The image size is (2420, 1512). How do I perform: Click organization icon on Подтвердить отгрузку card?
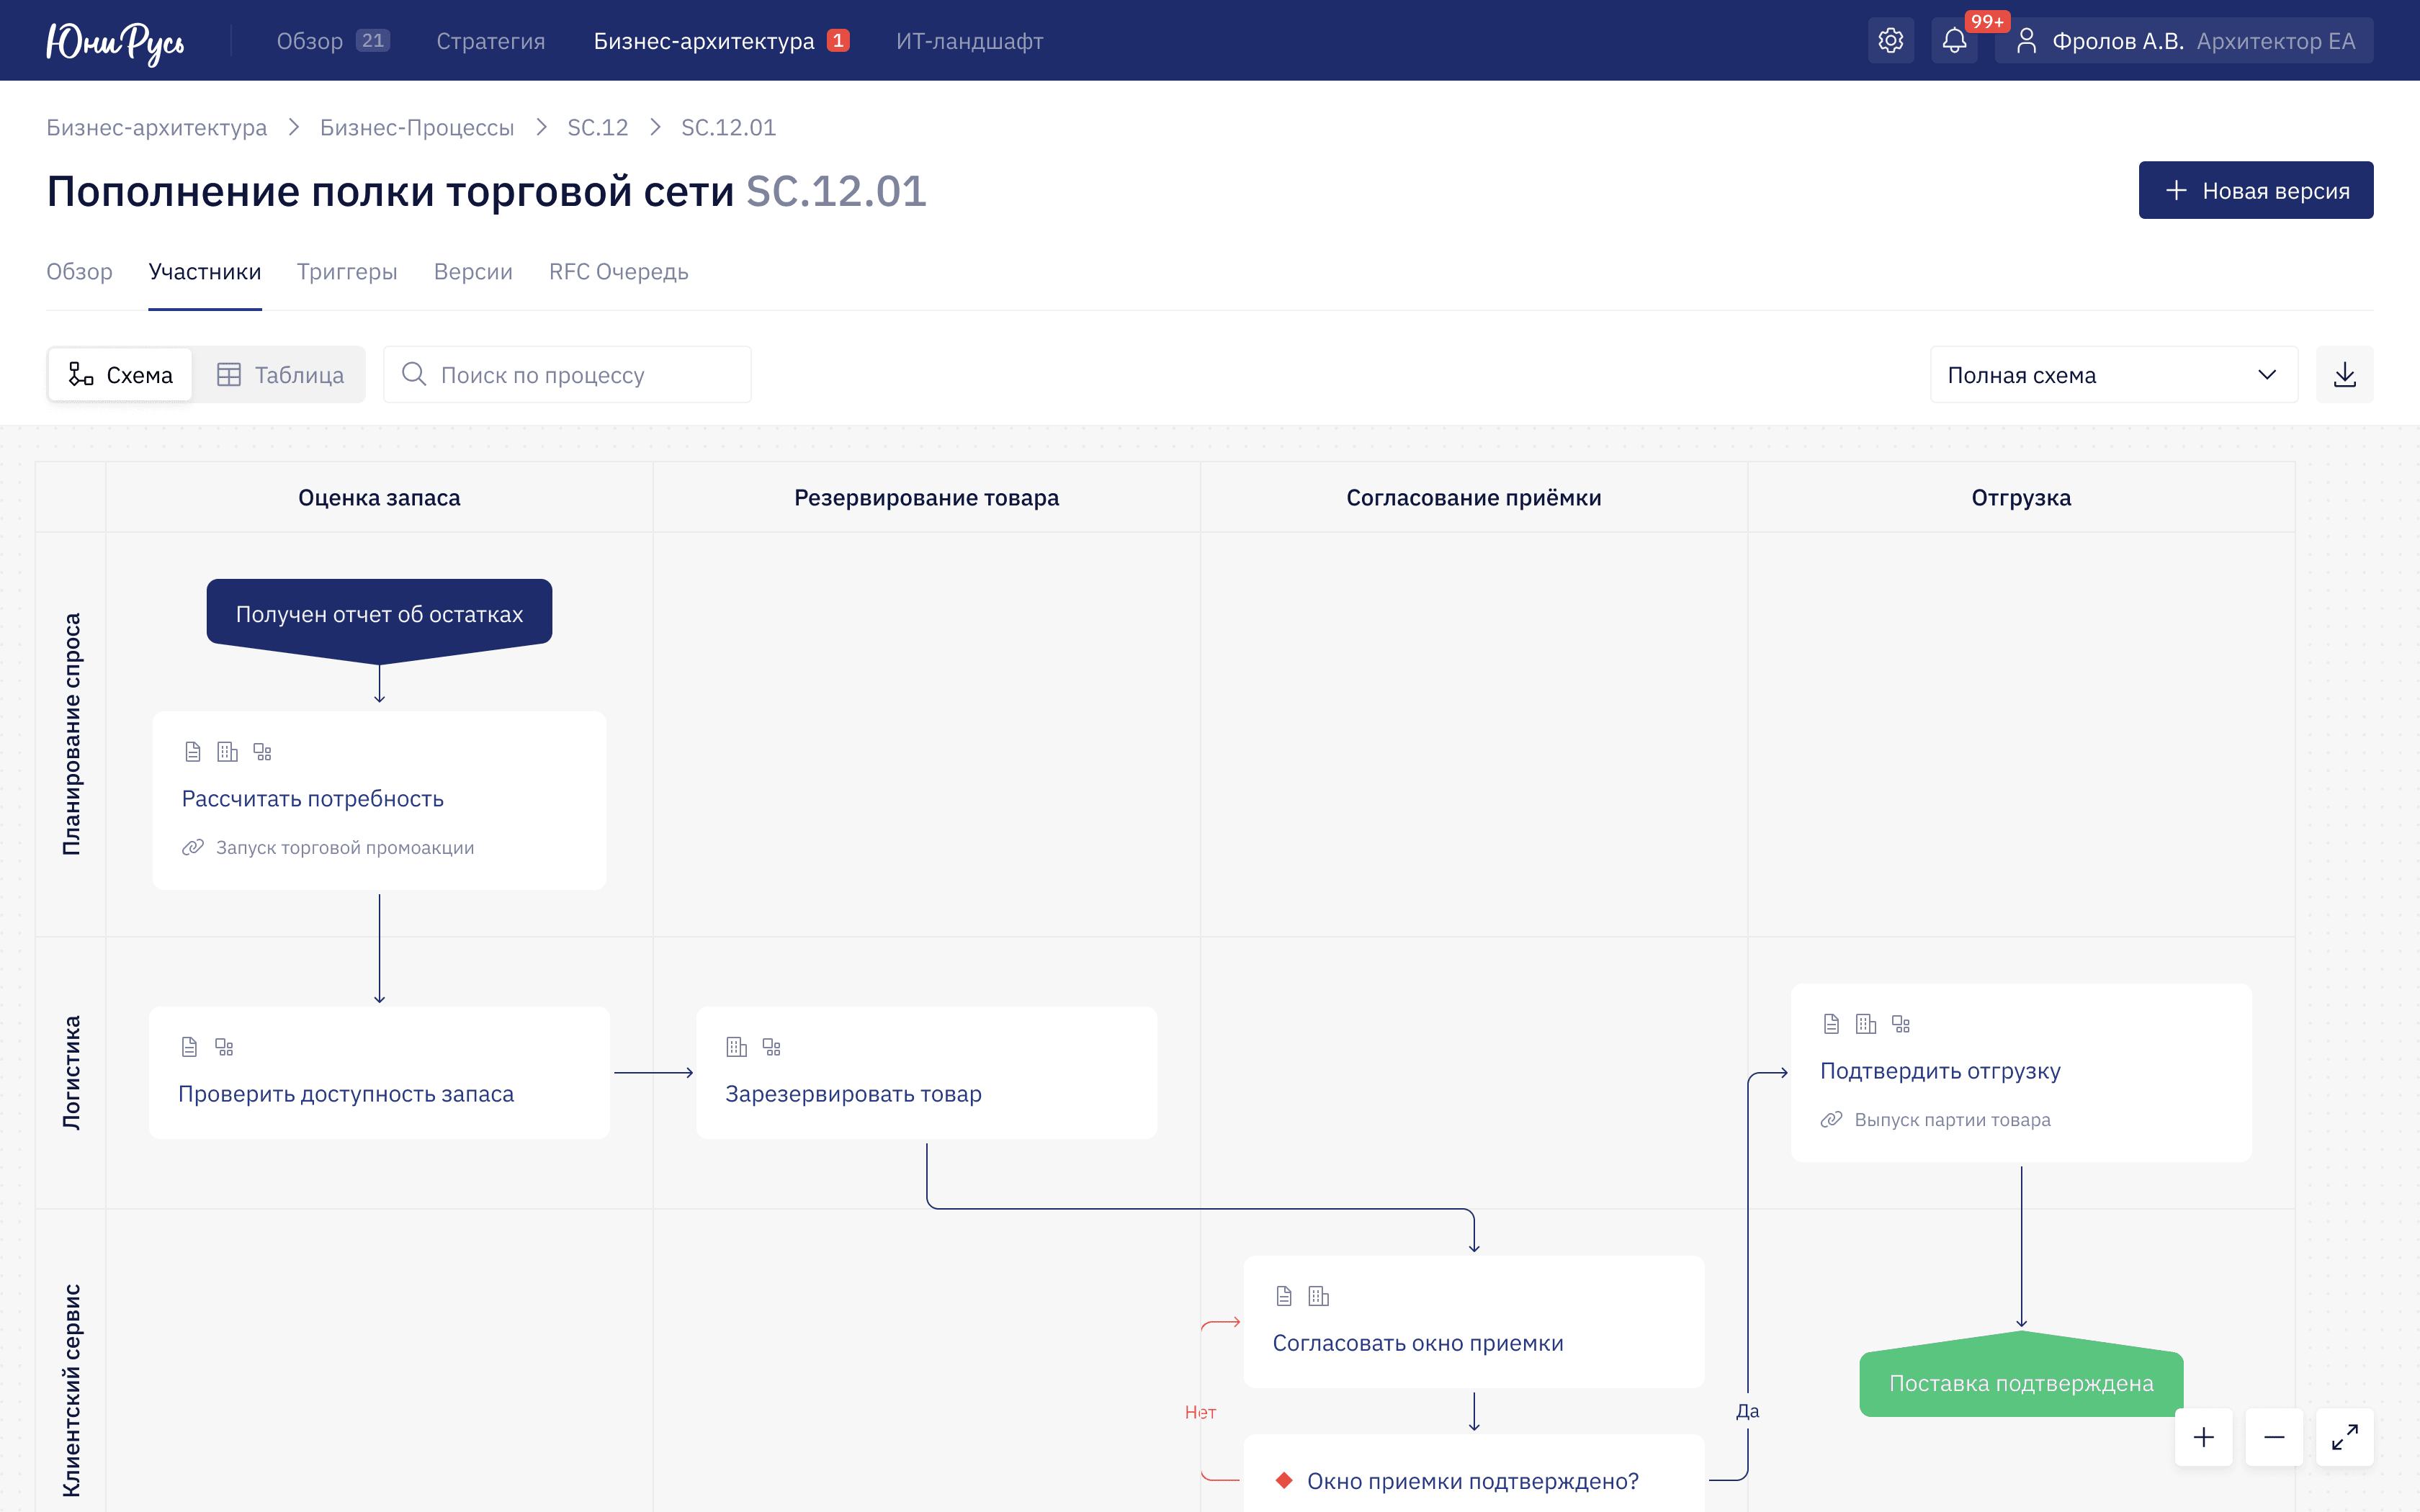[x=1866, y=1024]
